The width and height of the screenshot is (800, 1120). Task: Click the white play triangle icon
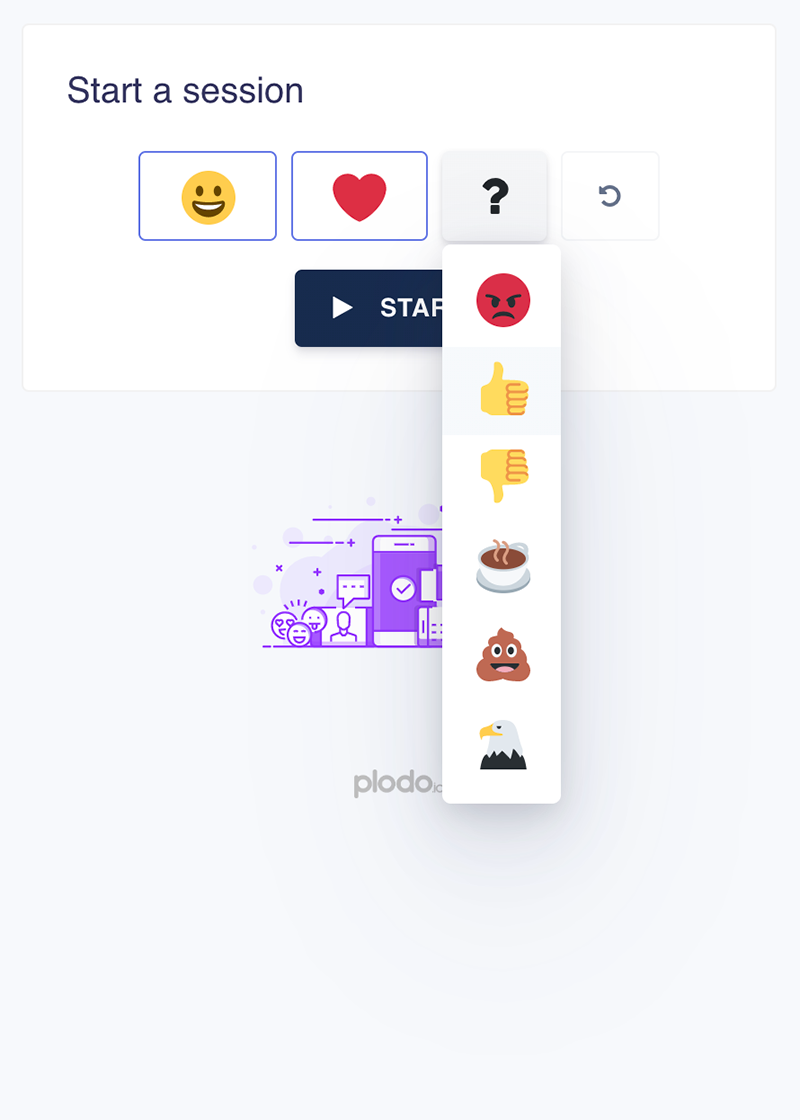[x=342, y=308]
